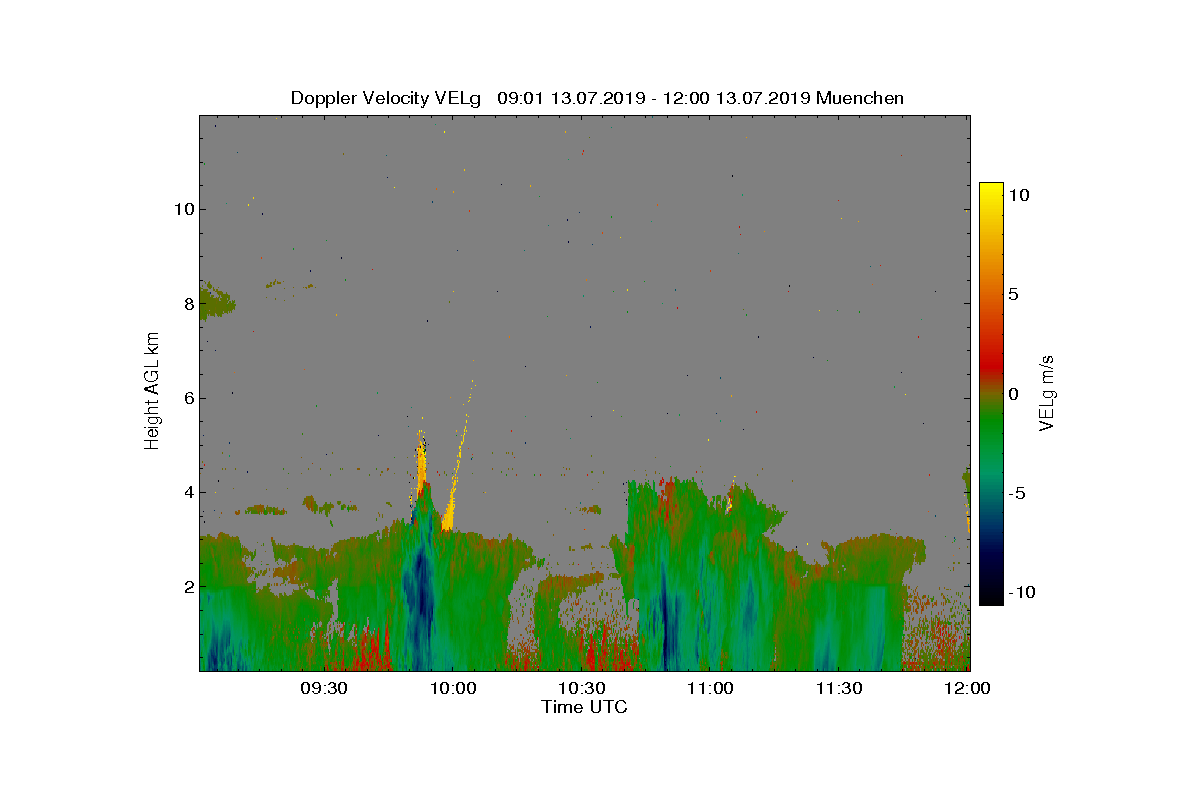Click the height tick label 2
1200x800 pixels.
(x=188, y=586)
